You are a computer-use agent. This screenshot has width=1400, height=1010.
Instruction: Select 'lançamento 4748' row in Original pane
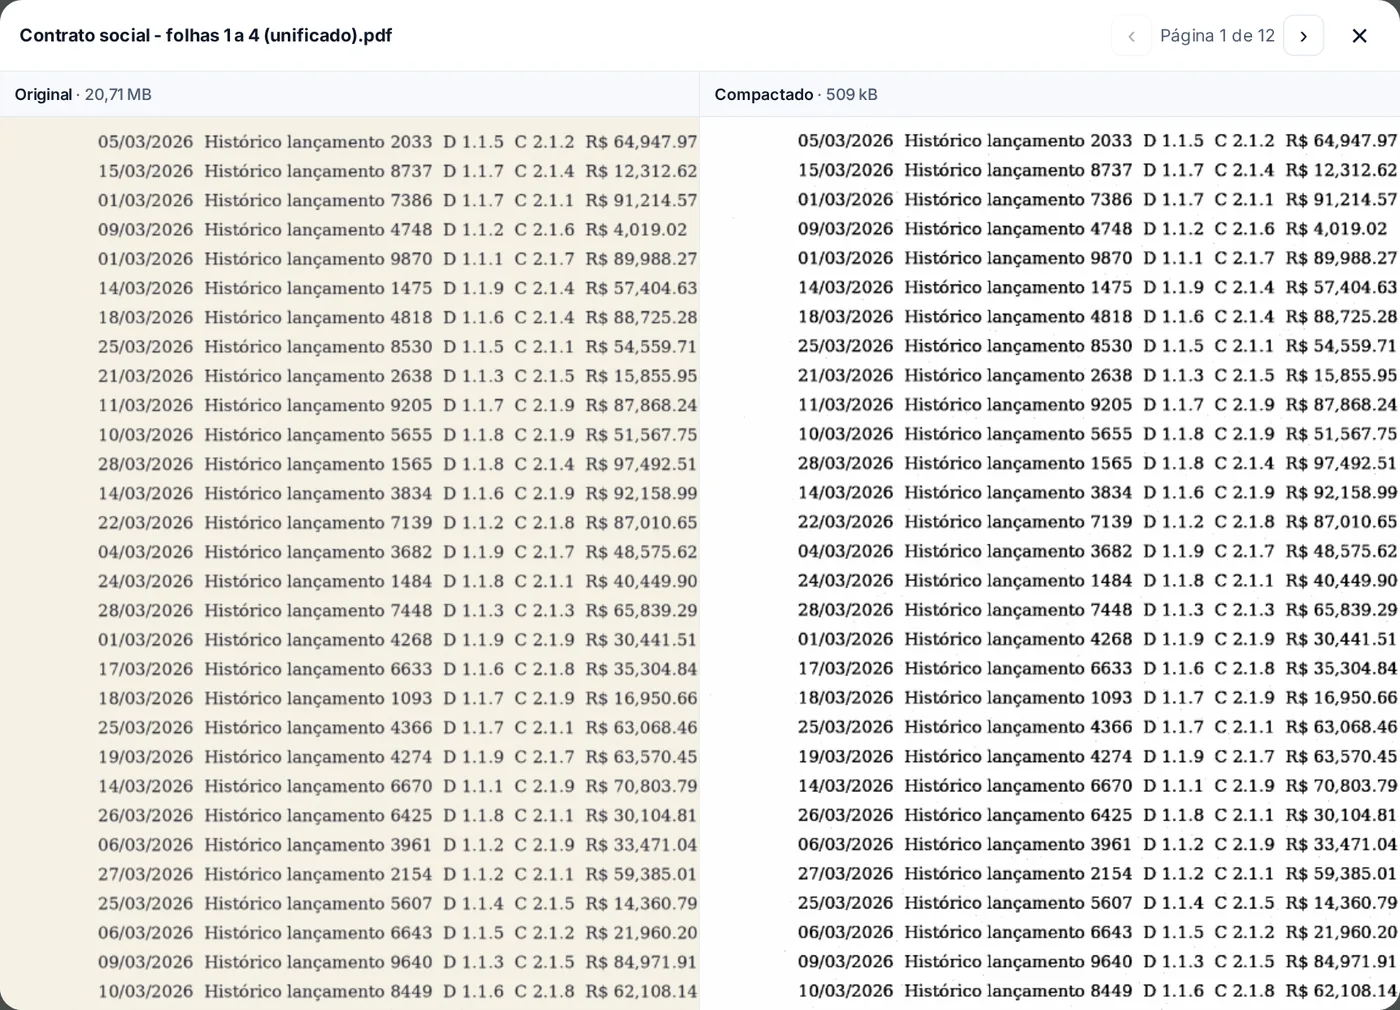tap(393, 229)
